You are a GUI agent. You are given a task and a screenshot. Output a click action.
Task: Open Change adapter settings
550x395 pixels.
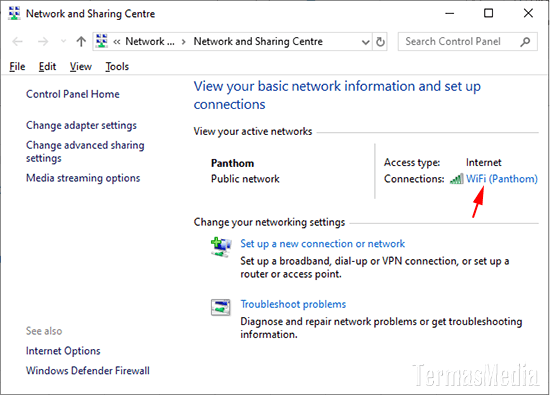click(x=81, y=125)
